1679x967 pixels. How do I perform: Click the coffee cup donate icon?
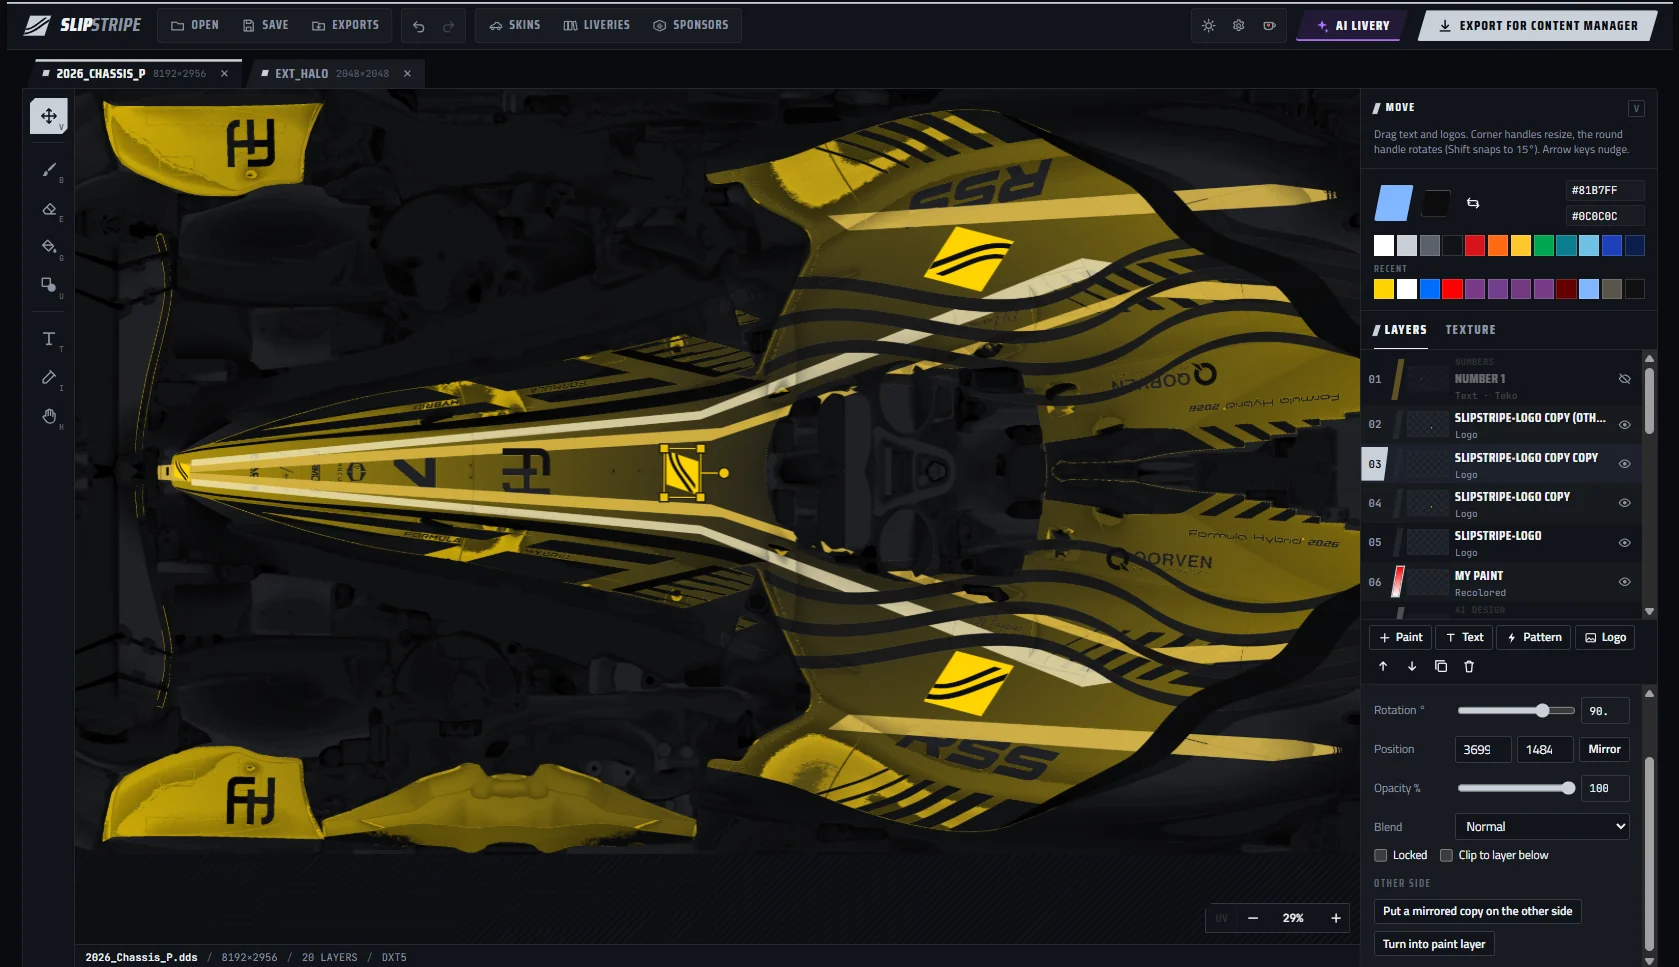pos(1269,26)
